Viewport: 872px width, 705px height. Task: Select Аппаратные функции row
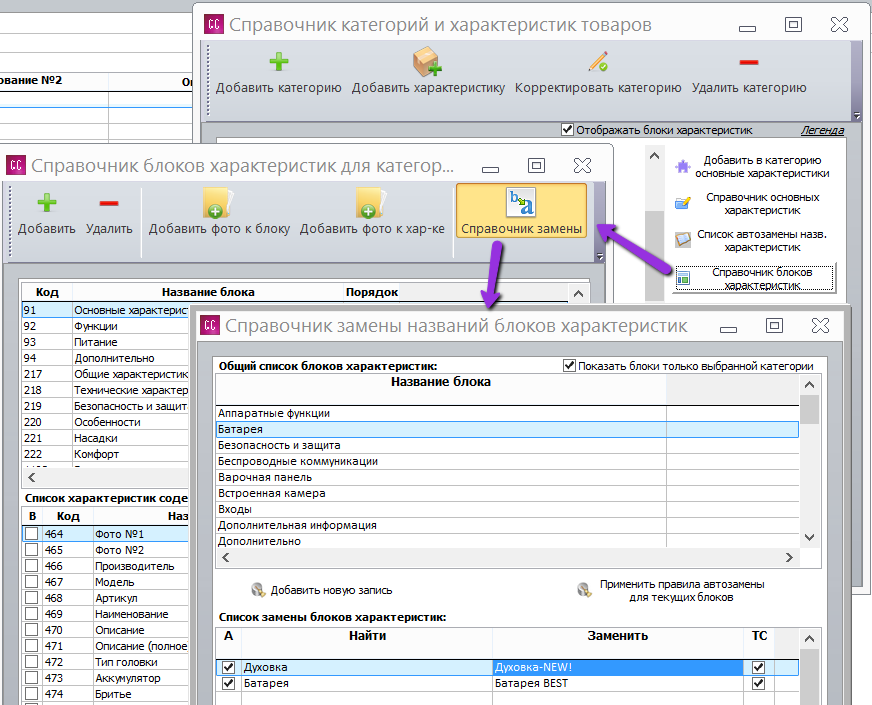(x=507, y=413)
